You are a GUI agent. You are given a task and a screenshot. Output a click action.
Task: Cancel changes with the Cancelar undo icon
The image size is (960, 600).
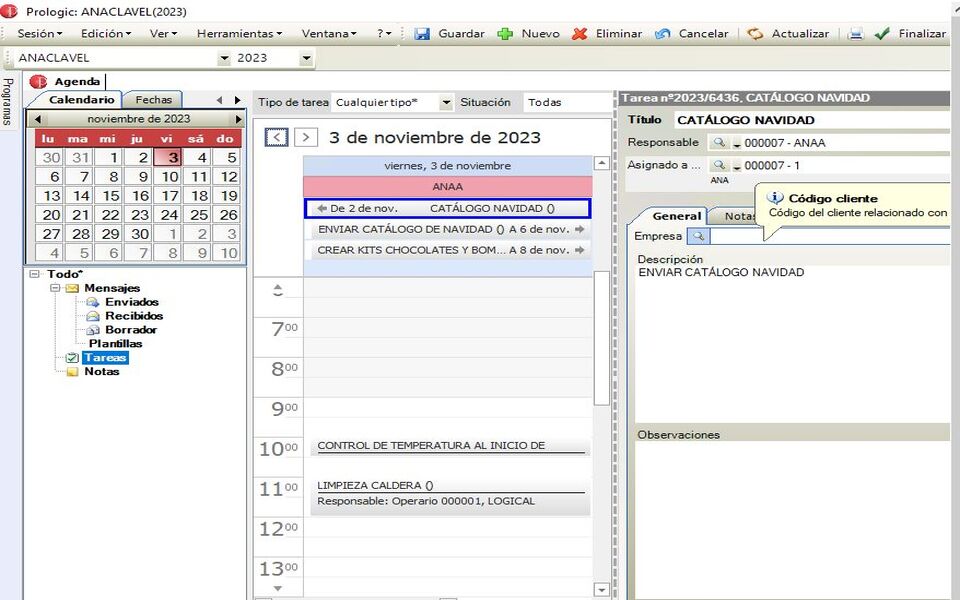pyautogui.click(x=661, y=33)
